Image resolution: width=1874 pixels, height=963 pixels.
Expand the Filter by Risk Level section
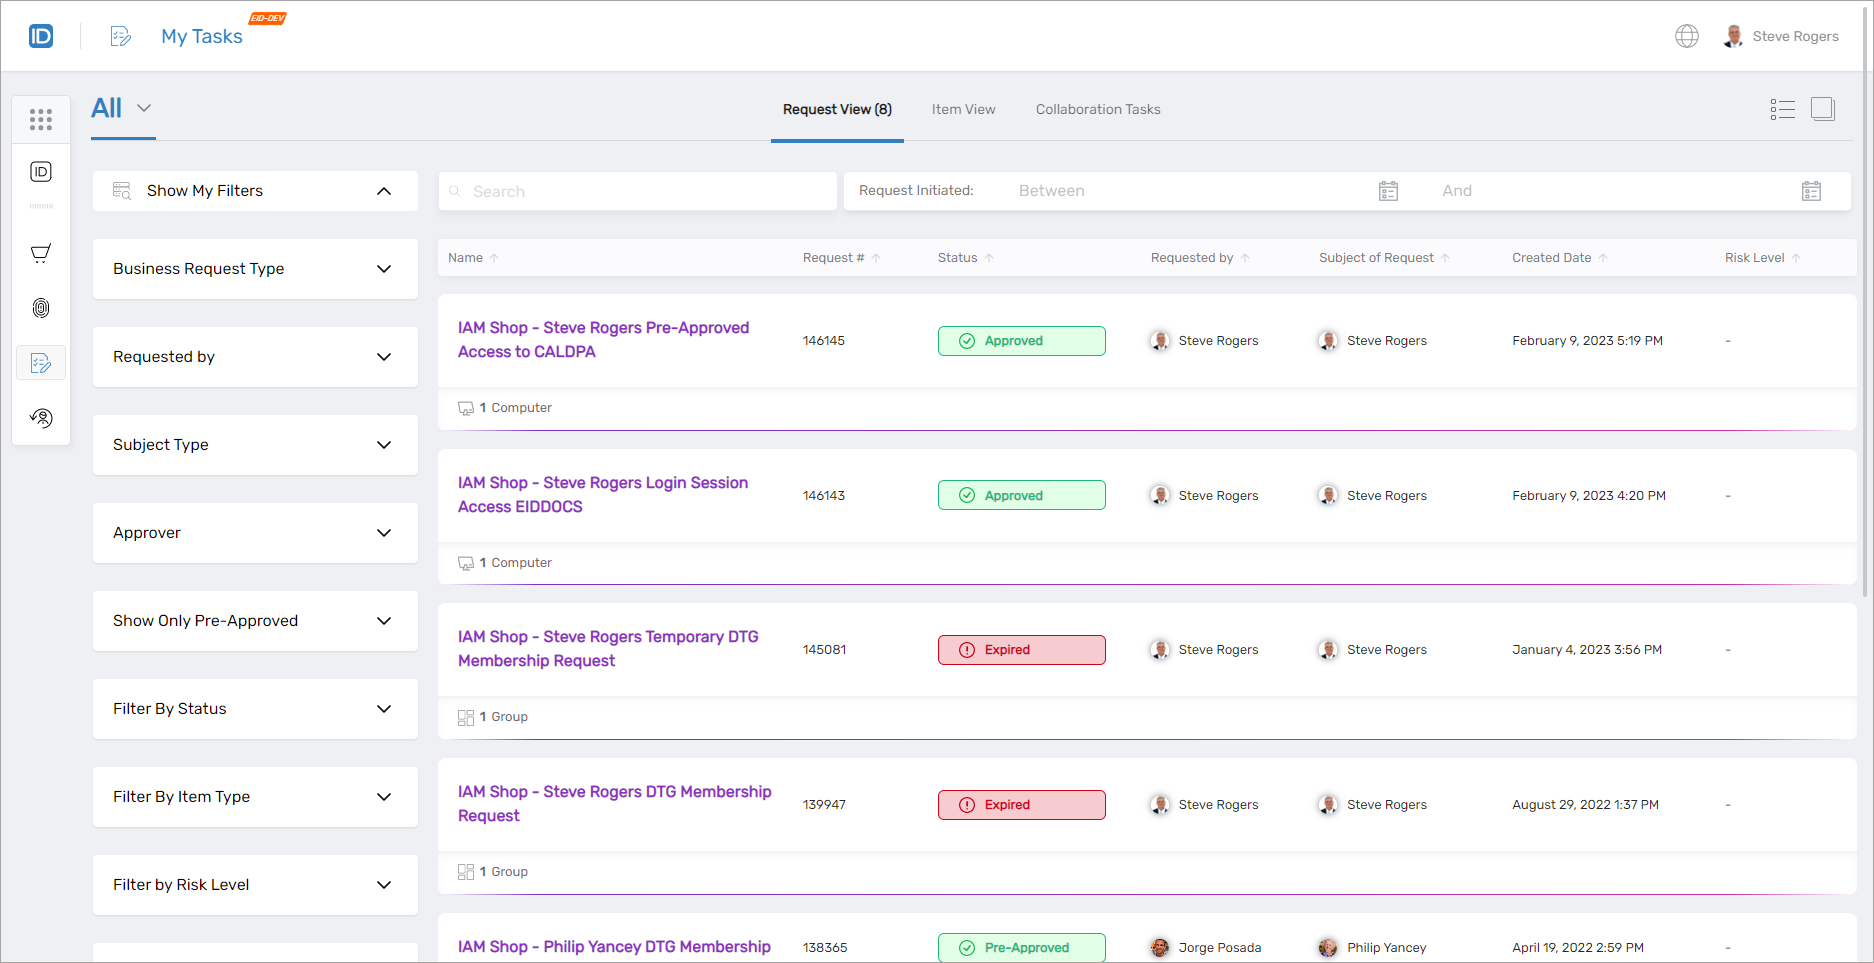(x=384, y=884)
